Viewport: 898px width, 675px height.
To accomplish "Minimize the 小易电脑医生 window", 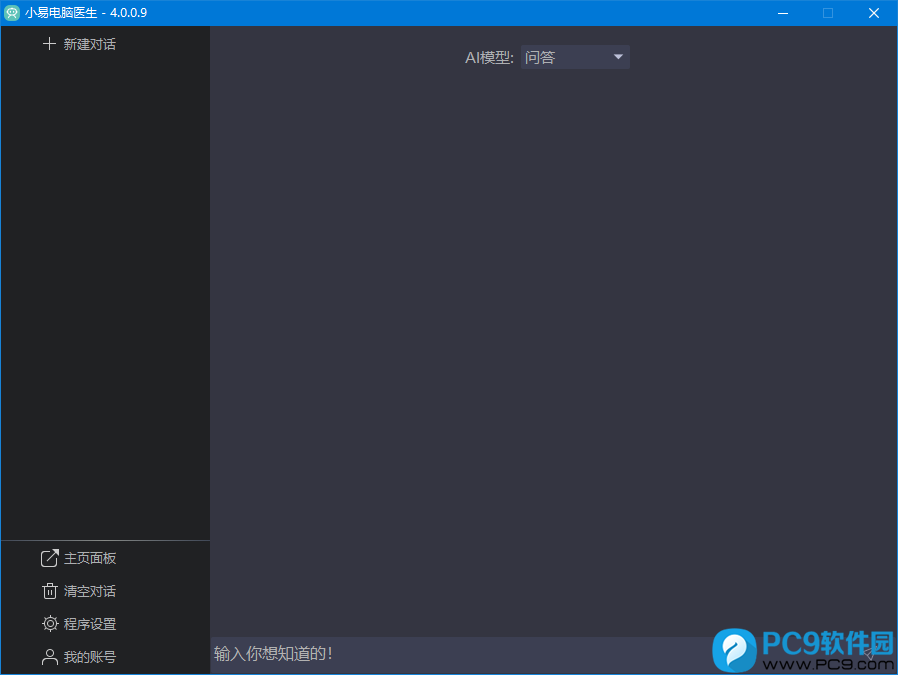I will [x=783, y=13].
